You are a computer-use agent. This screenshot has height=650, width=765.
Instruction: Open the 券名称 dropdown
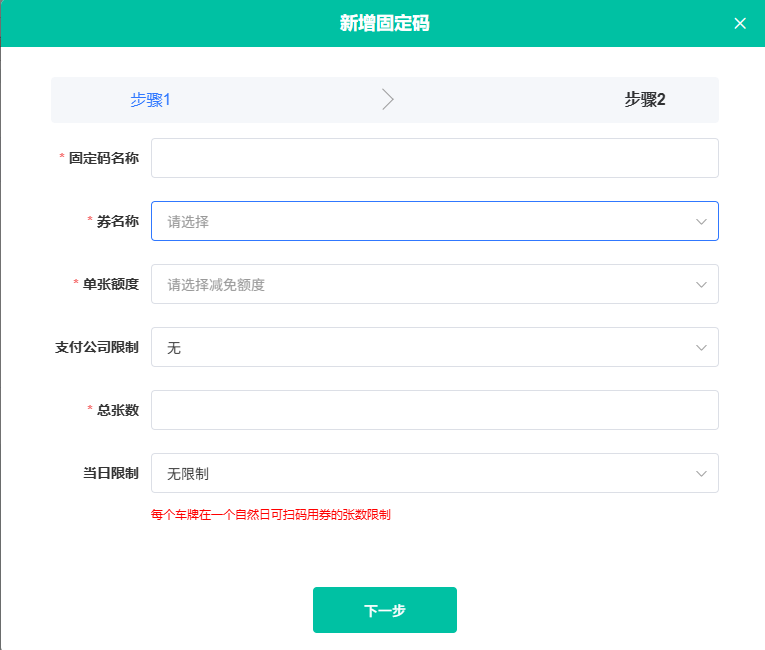point(435,221)
